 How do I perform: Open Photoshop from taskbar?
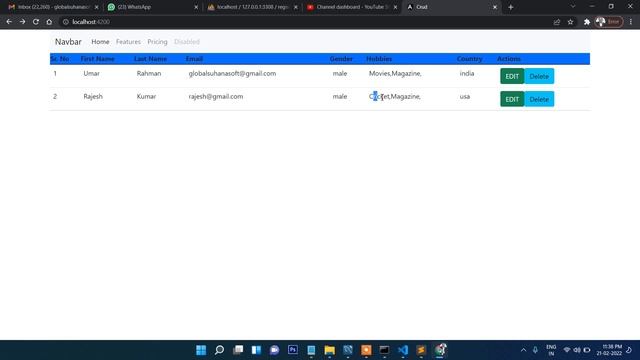(x=293, y=350)
